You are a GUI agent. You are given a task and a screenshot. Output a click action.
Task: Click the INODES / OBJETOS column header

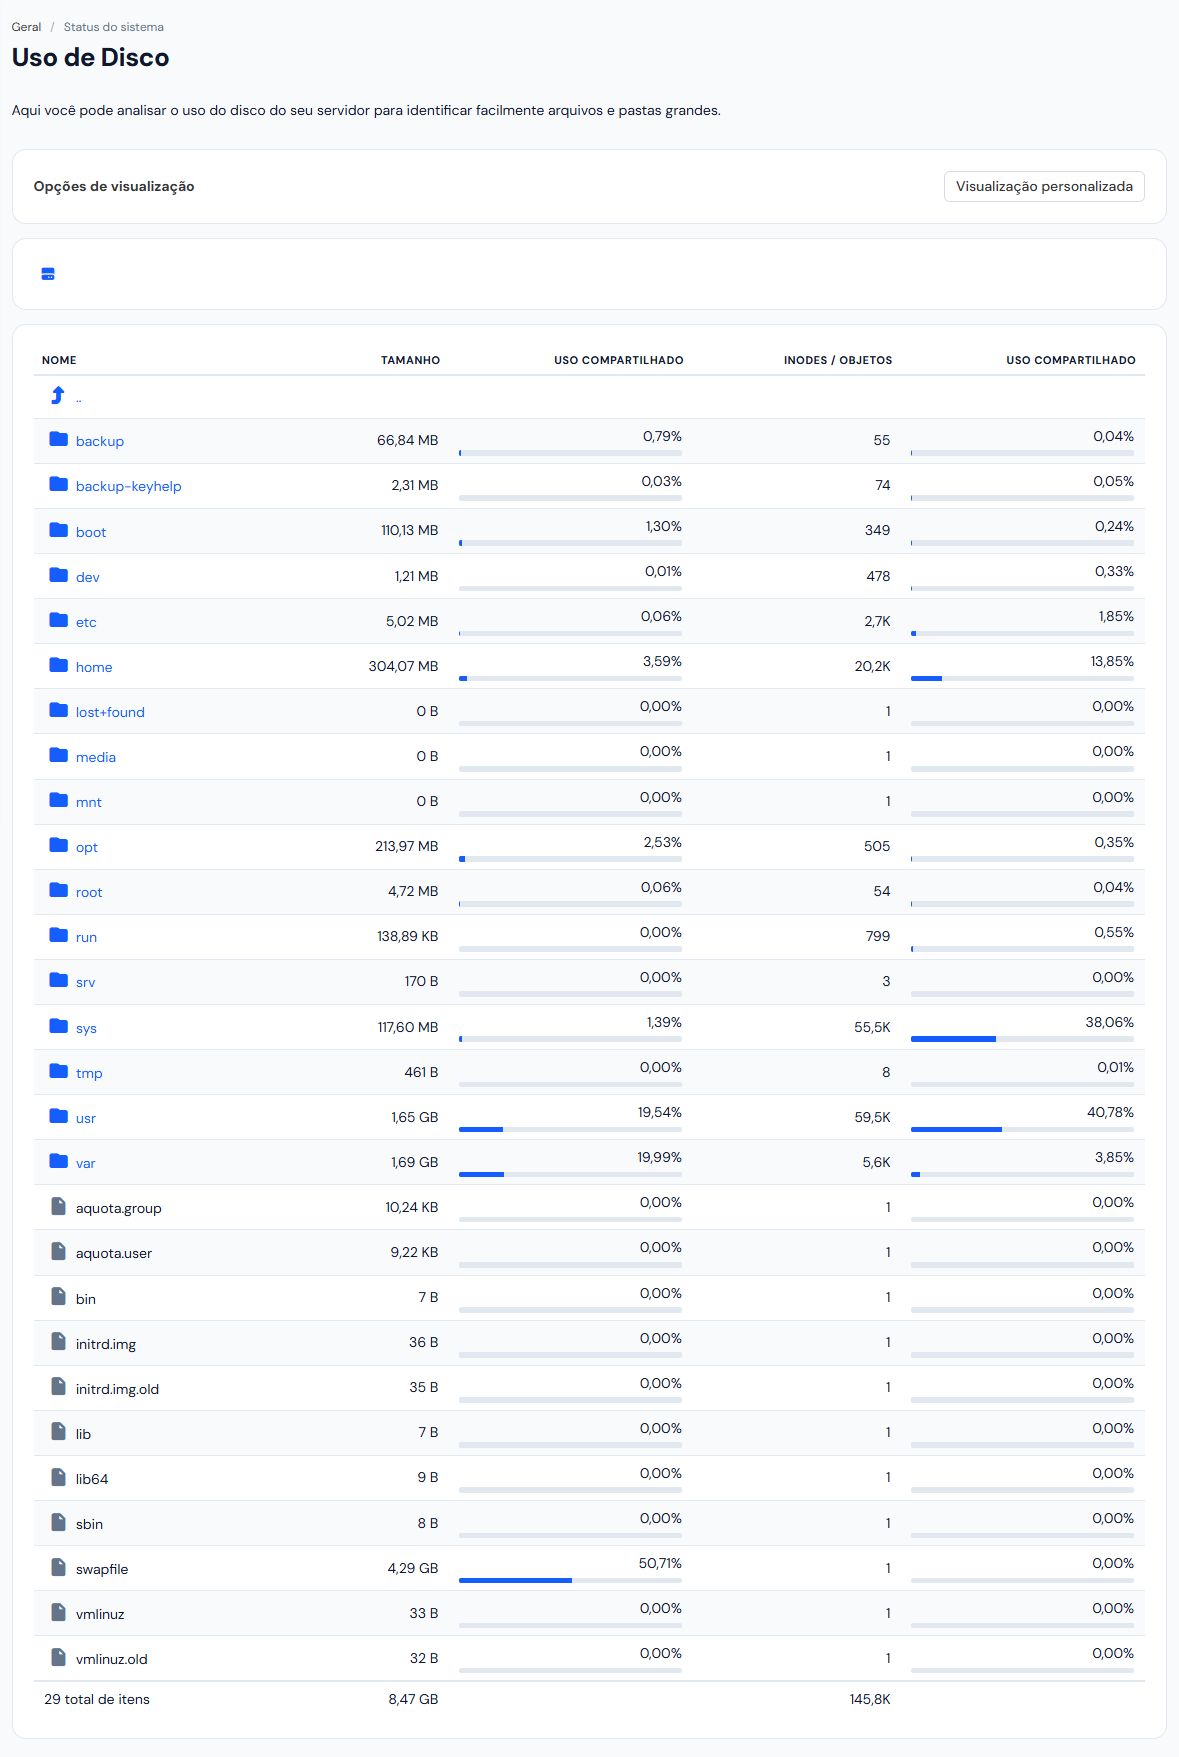[838, 360]
